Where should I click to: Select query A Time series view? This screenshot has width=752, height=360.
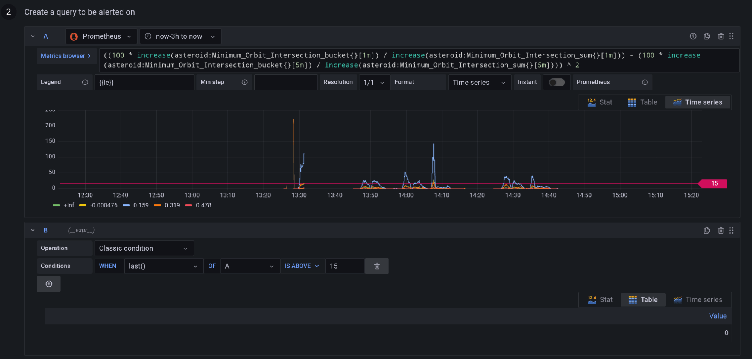[x=698, y=102]
